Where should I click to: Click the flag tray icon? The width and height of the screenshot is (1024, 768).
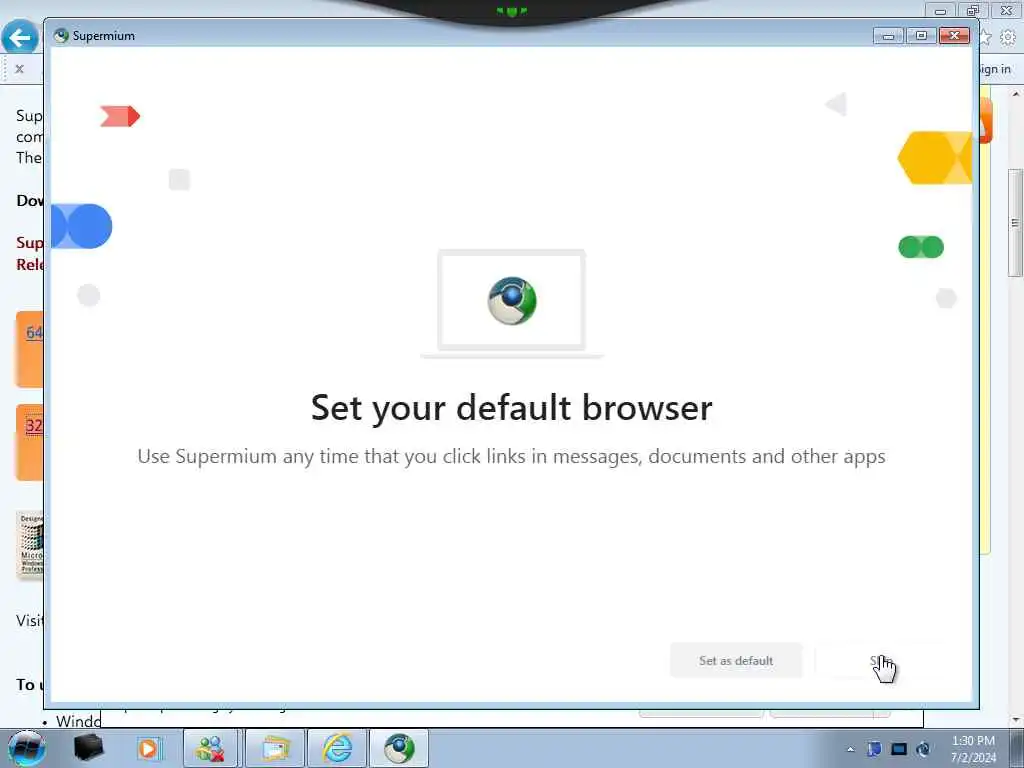874,749
